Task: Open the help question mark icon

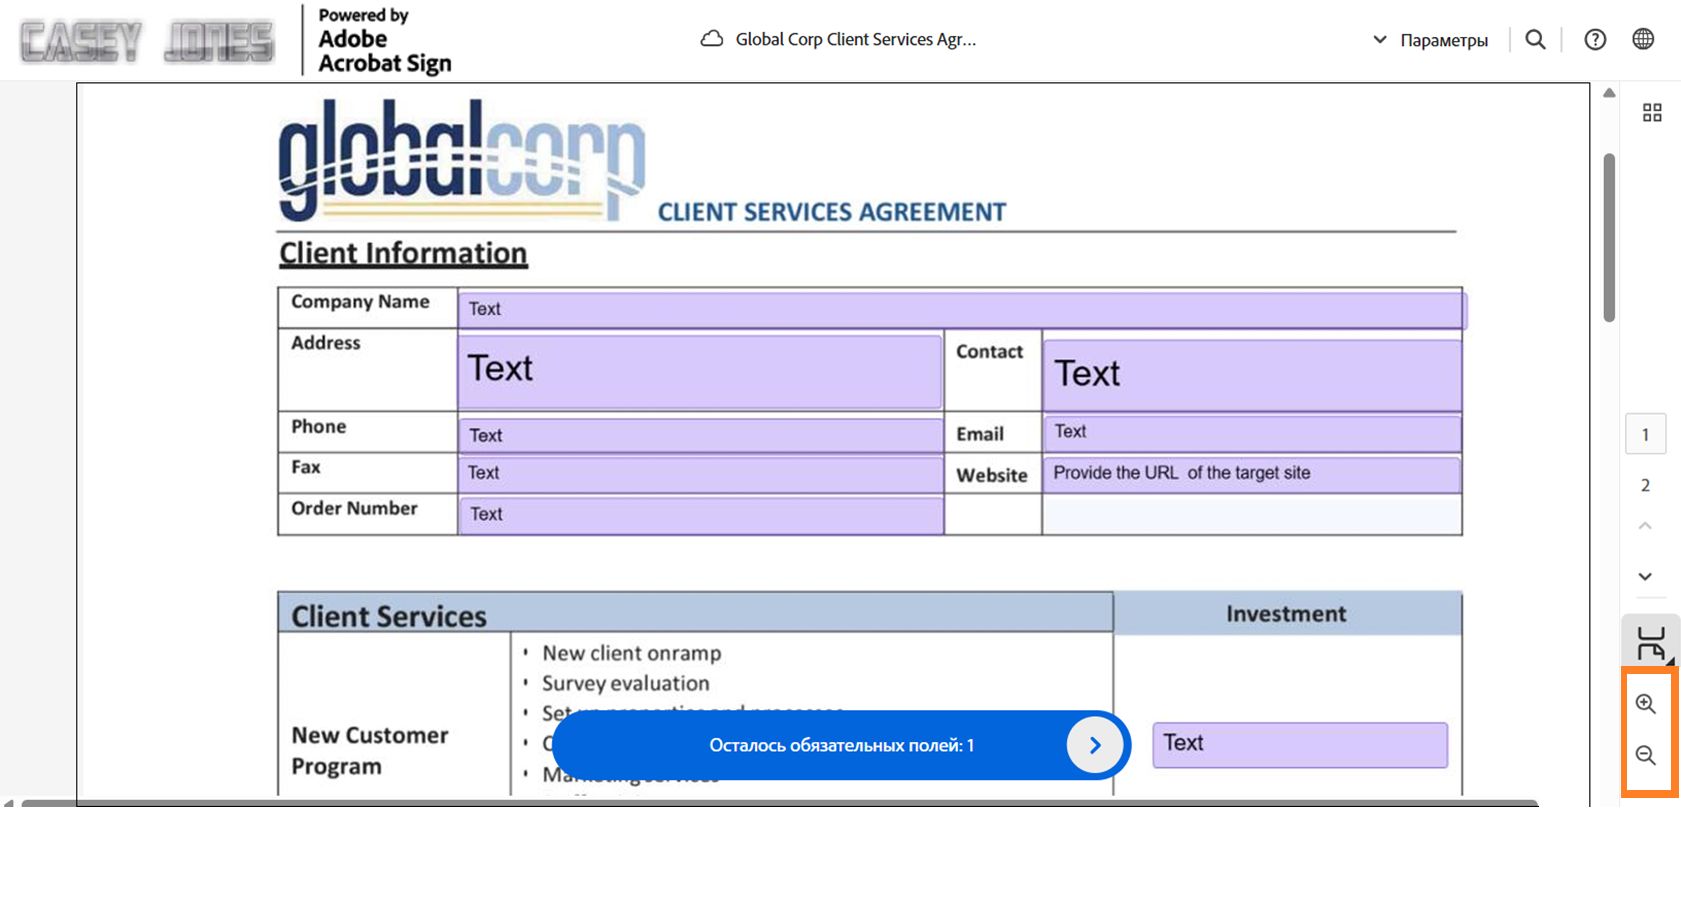Action: tap(1595, 39)
